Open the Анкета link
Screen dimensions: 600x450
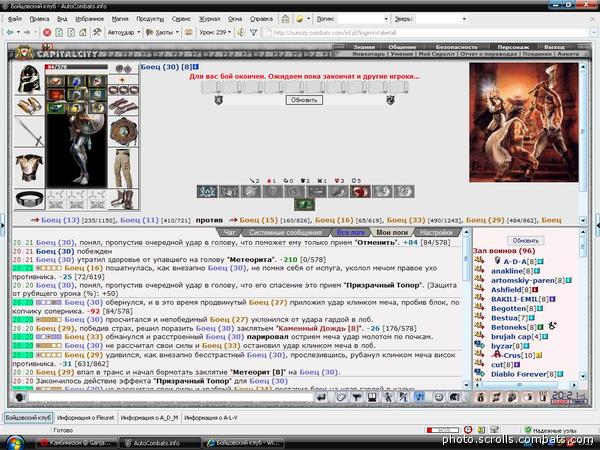click(568, 54)
